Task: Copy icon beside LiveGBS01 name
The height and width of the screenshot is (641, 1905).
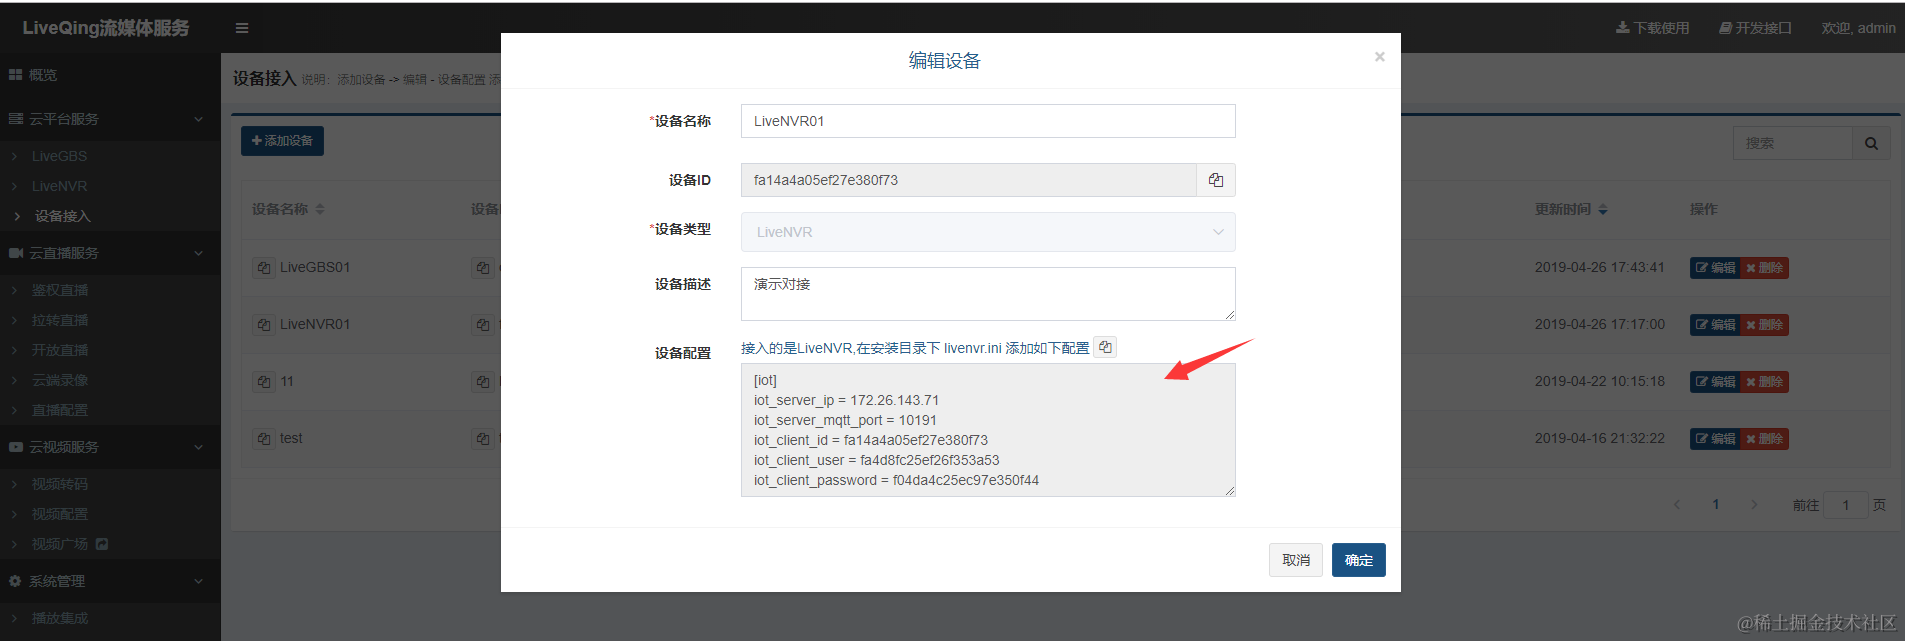Action: point(263,268)
